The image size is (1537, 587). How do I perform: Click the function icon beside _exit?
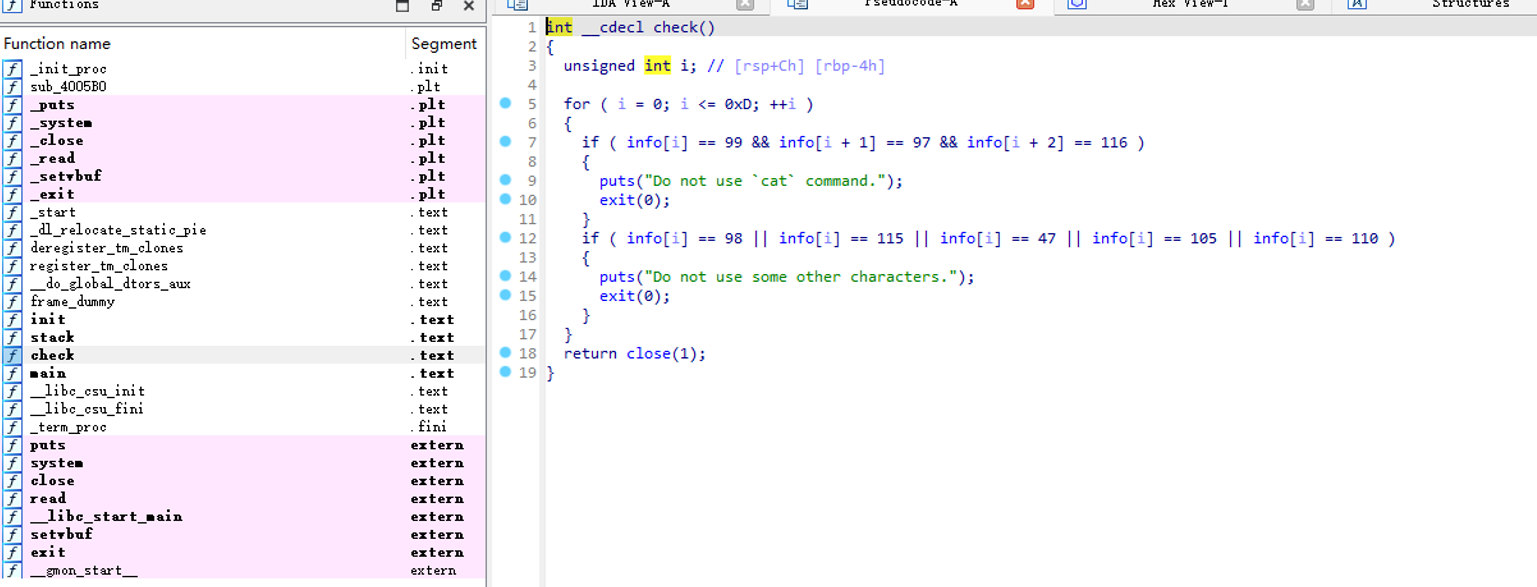[x=12, y=194]
